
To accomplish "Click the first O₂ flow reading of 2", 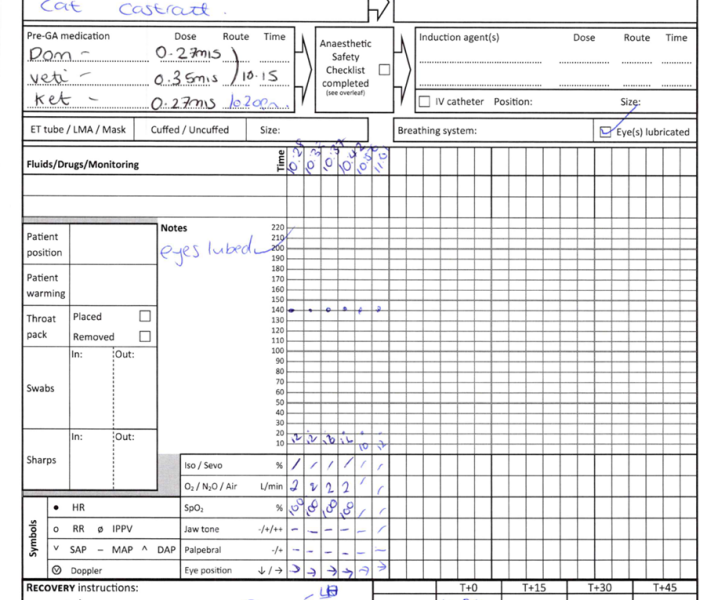I will tap(295, 485).
